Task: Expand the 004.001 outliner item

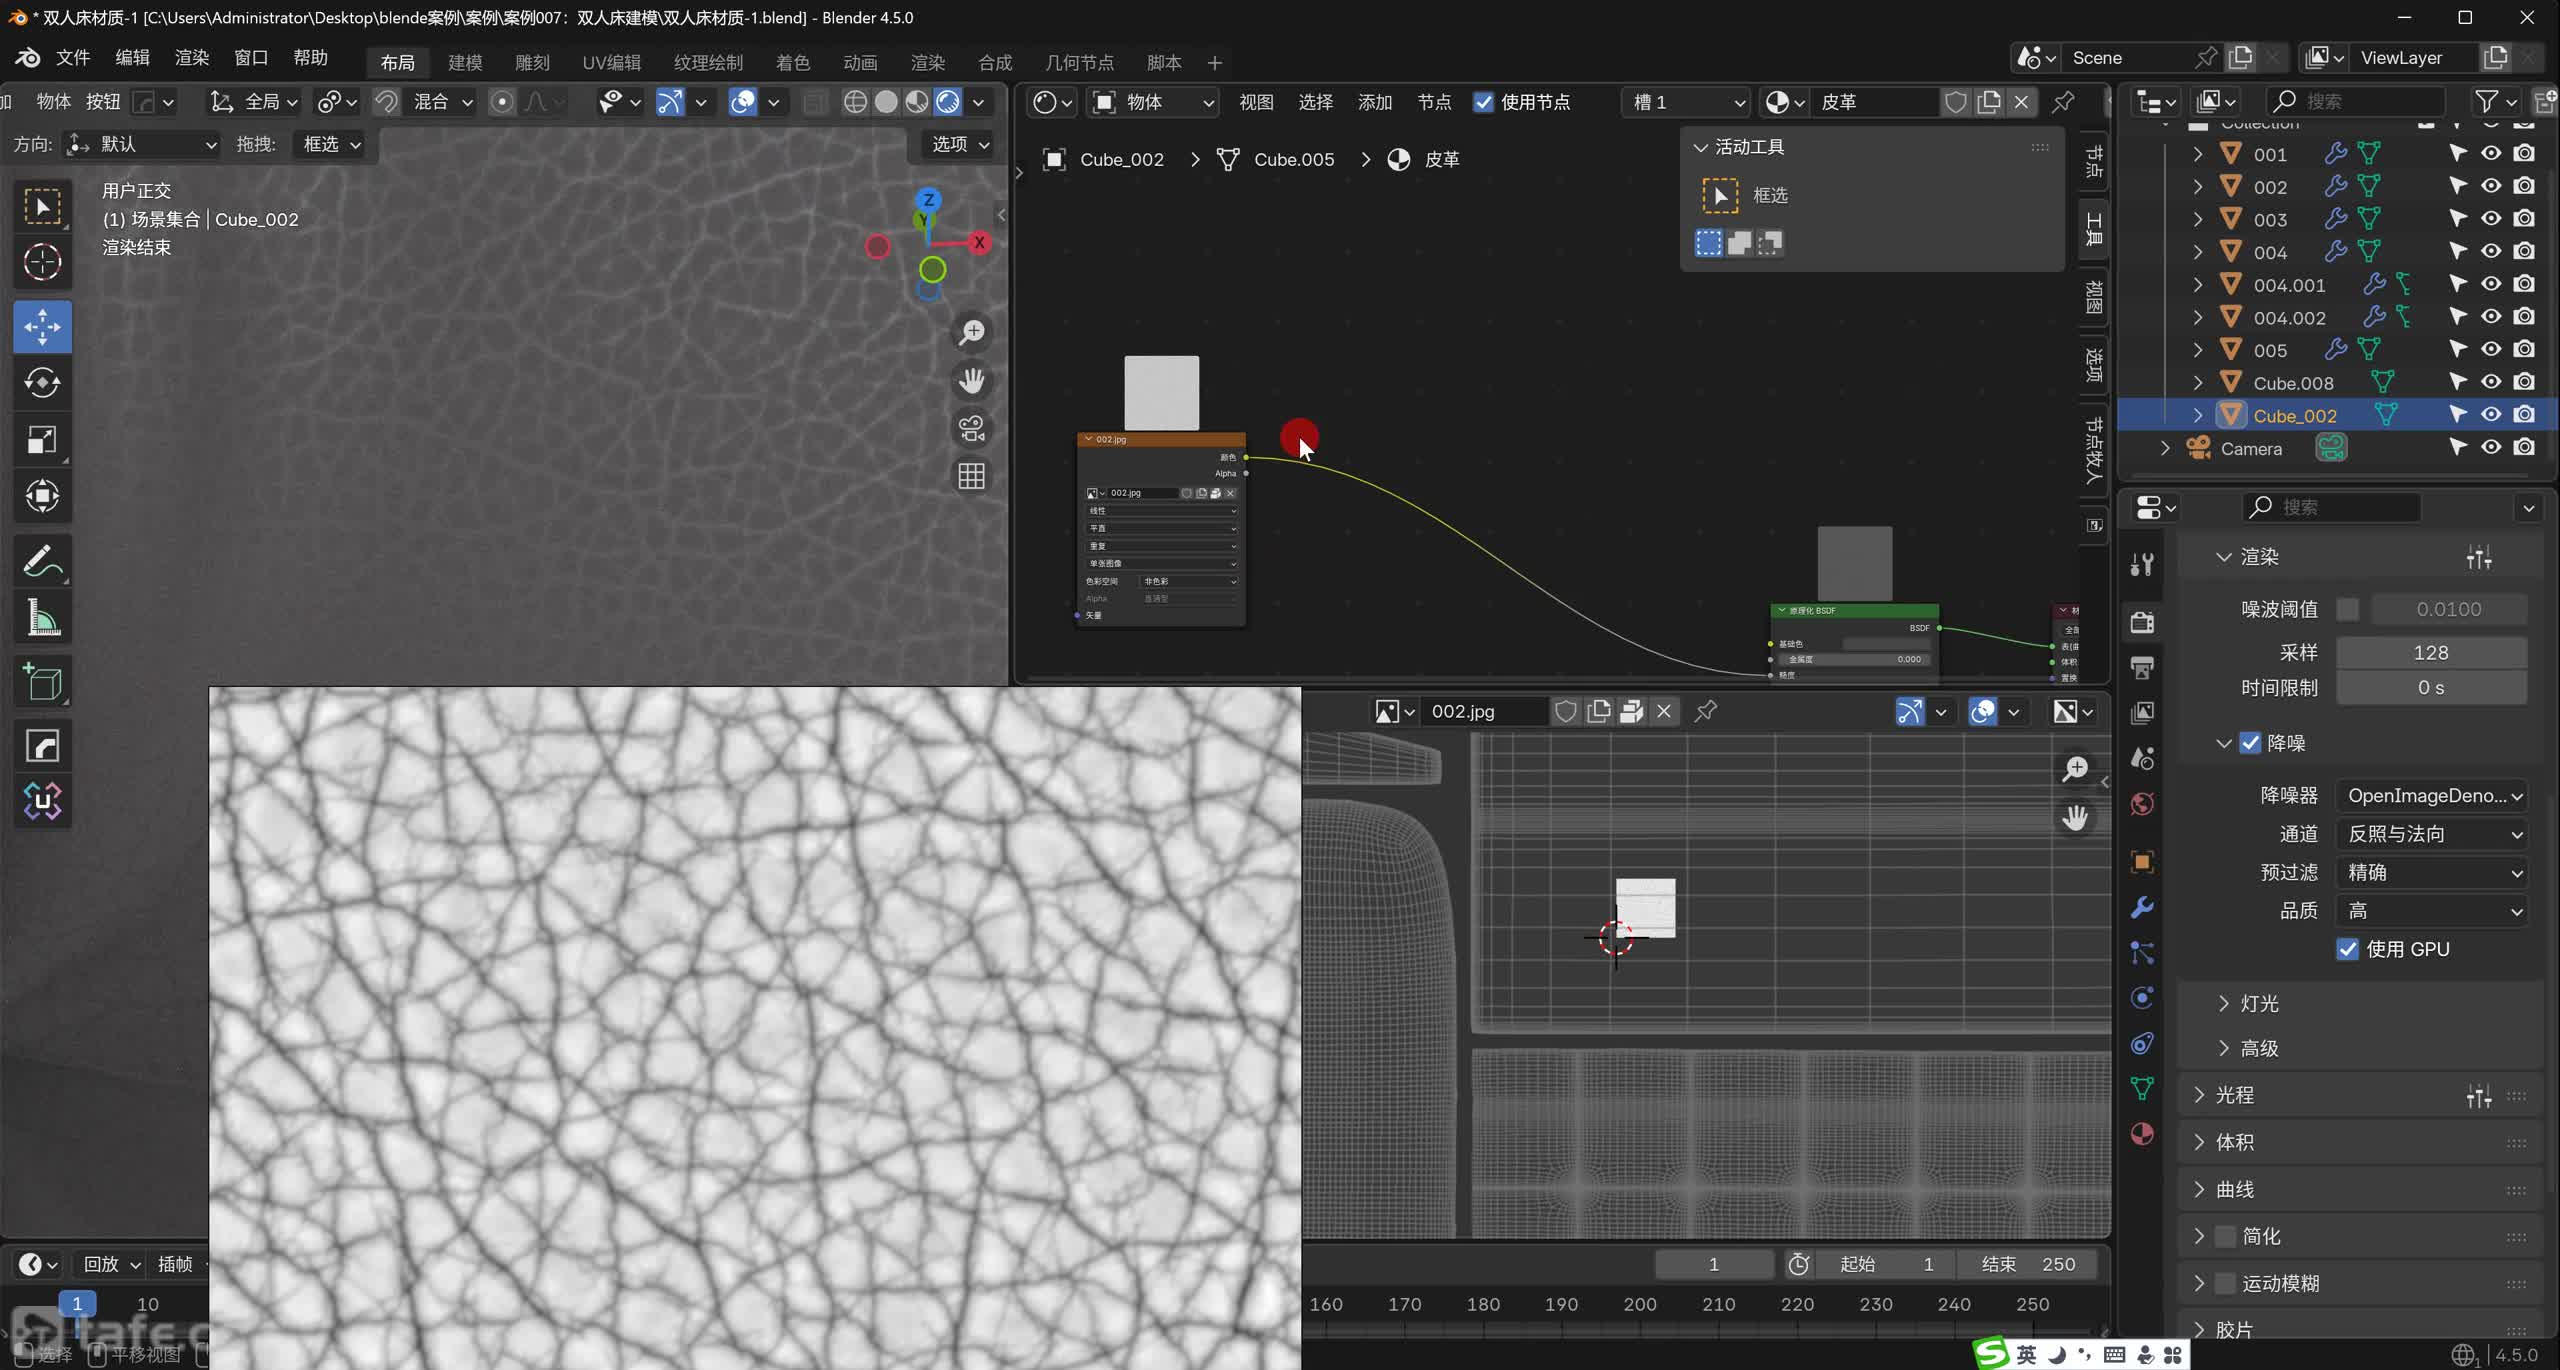Action: coord(2197,285)
